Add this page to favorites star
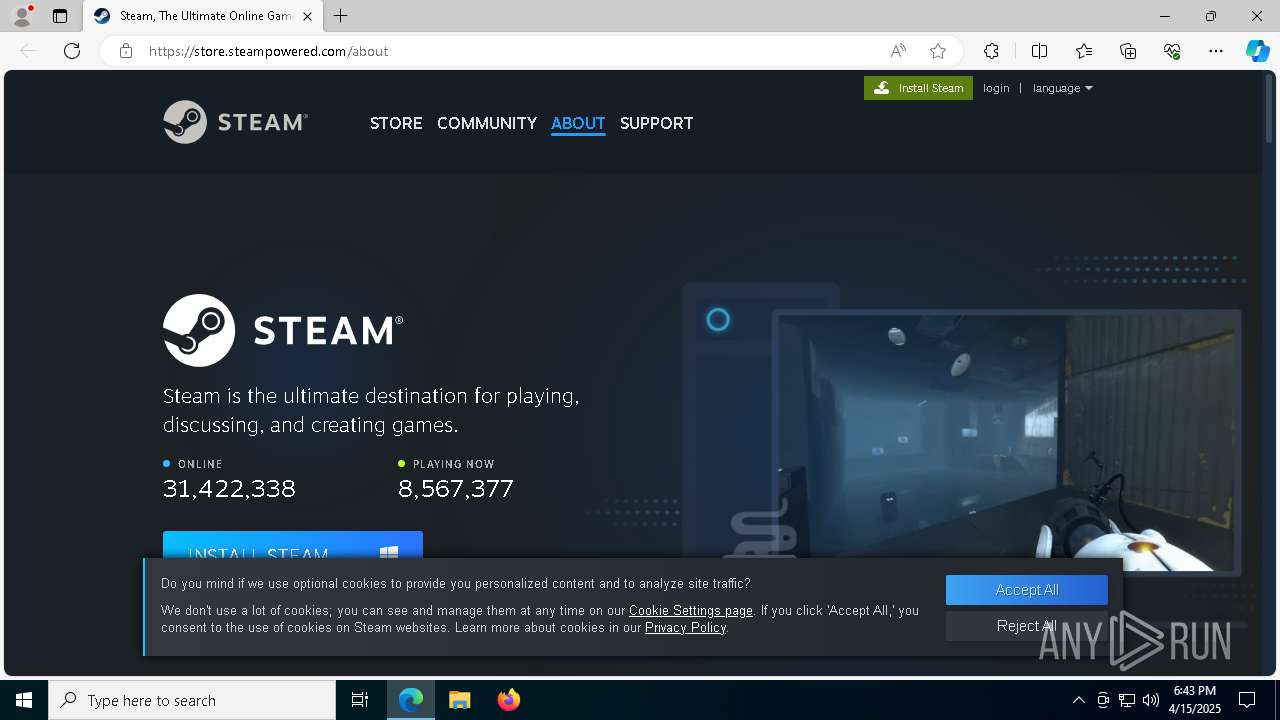This screenshot has width=1280, height=720. coord(938,51)
